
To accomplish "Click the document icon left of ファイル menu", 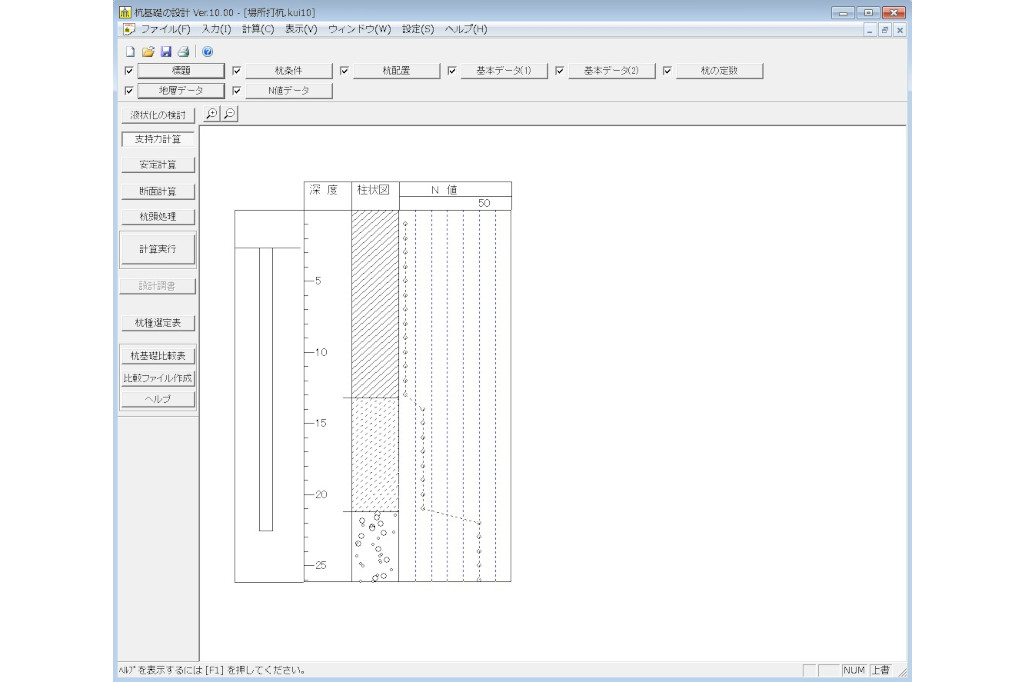I will pos(128,30).
